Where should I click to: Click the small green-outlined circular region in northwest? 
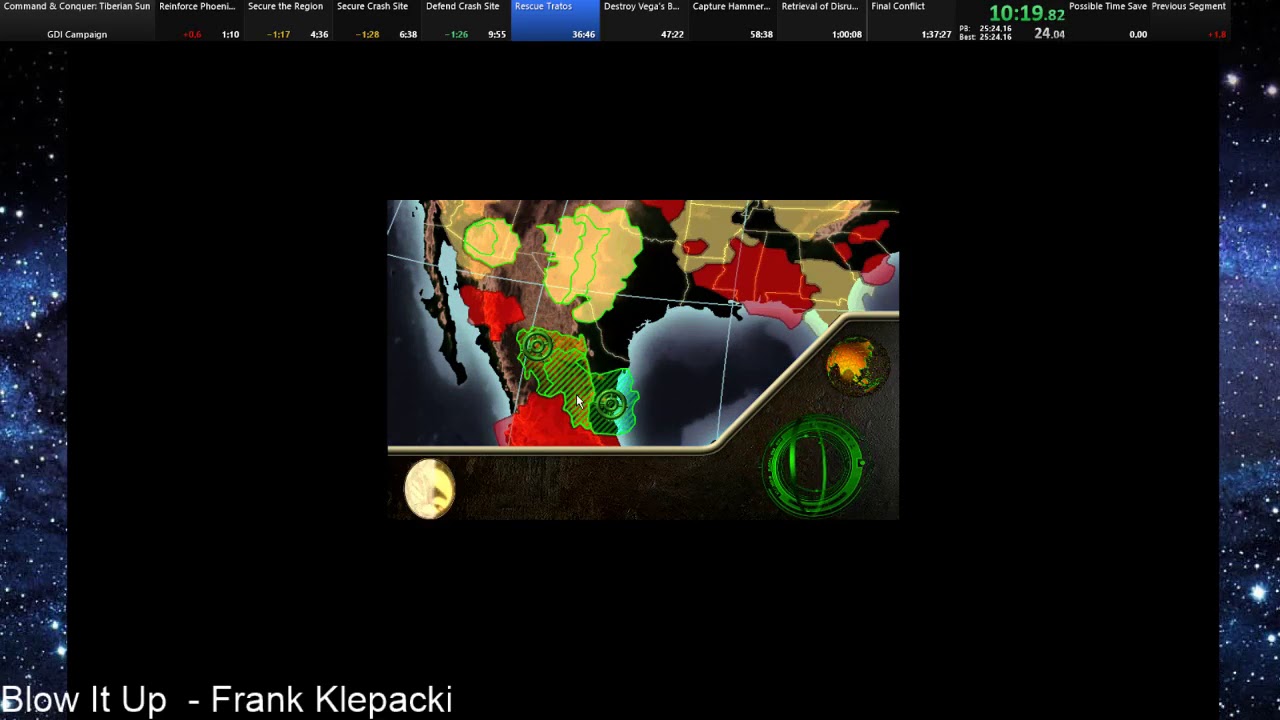[x=490, y=242]
